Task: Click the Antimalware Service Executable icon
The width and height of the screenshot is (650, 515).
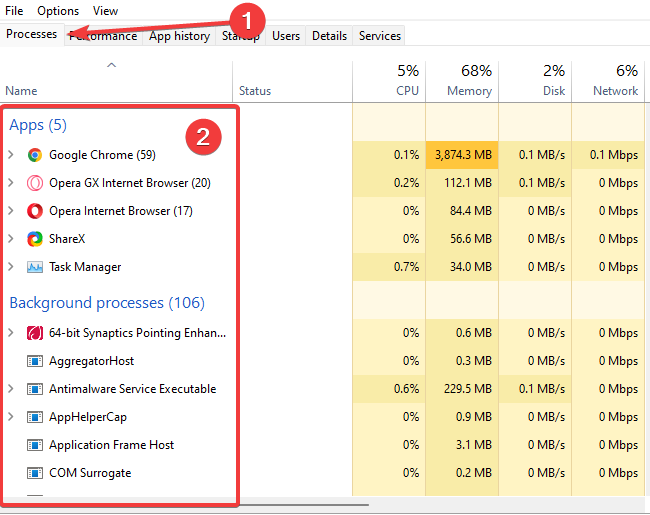Action: point(35,389)
